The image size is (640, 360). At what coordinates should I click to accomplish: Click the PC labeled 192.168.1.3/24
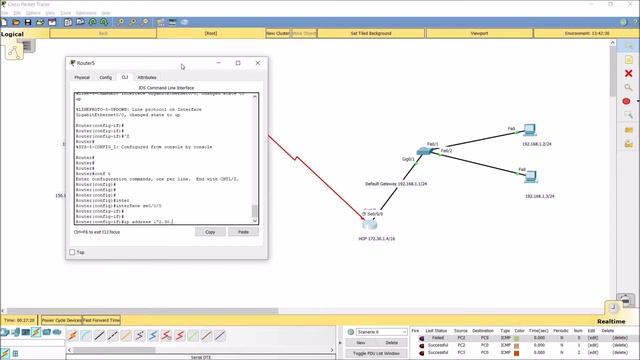pos(531,177)
